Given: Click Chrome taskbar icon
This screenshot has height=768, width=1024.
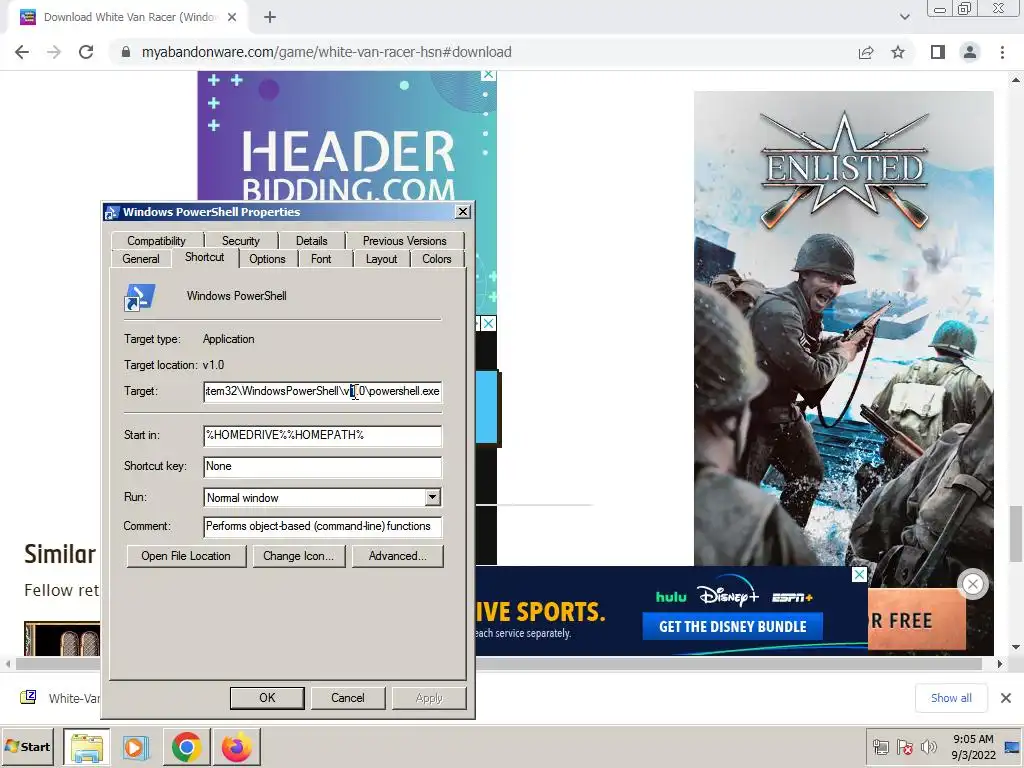Looking at the screenshot, I should 186,747.
